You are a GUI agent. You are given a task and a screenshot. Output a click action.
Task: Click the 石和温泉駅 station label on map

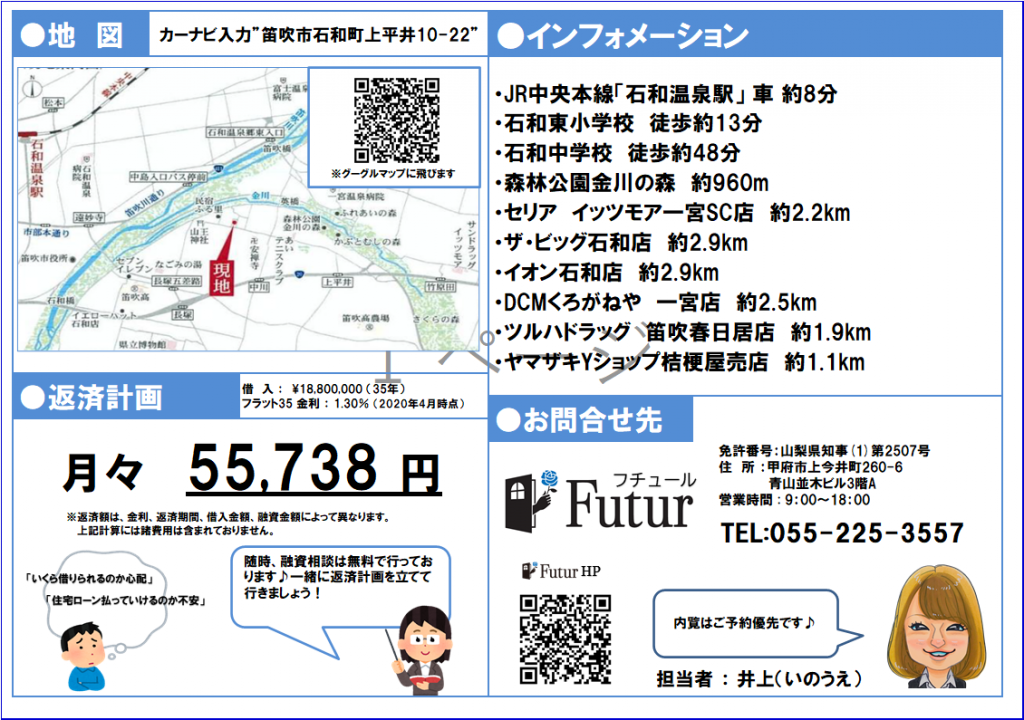pos(37,169)
